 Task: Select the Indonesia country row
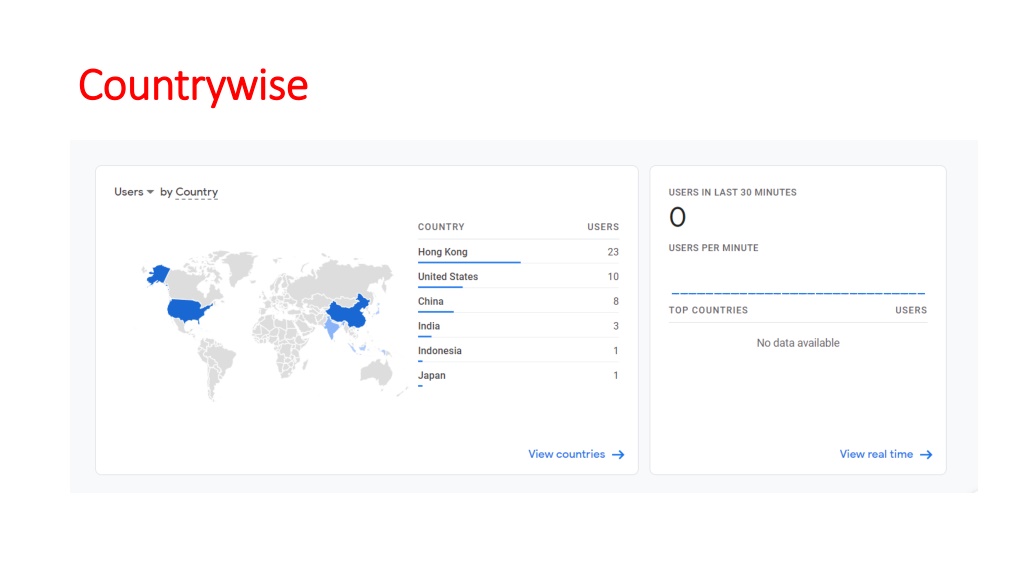(x=519, y=351)
